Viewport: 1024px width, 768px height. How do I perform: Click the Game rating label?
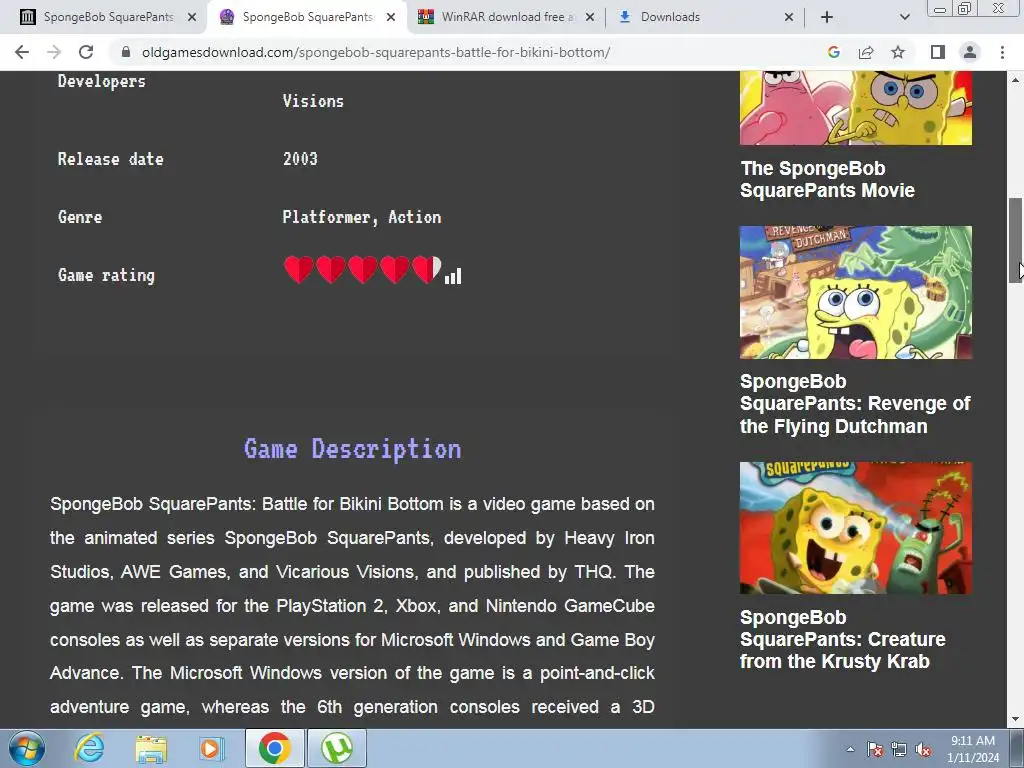point(106,276)
